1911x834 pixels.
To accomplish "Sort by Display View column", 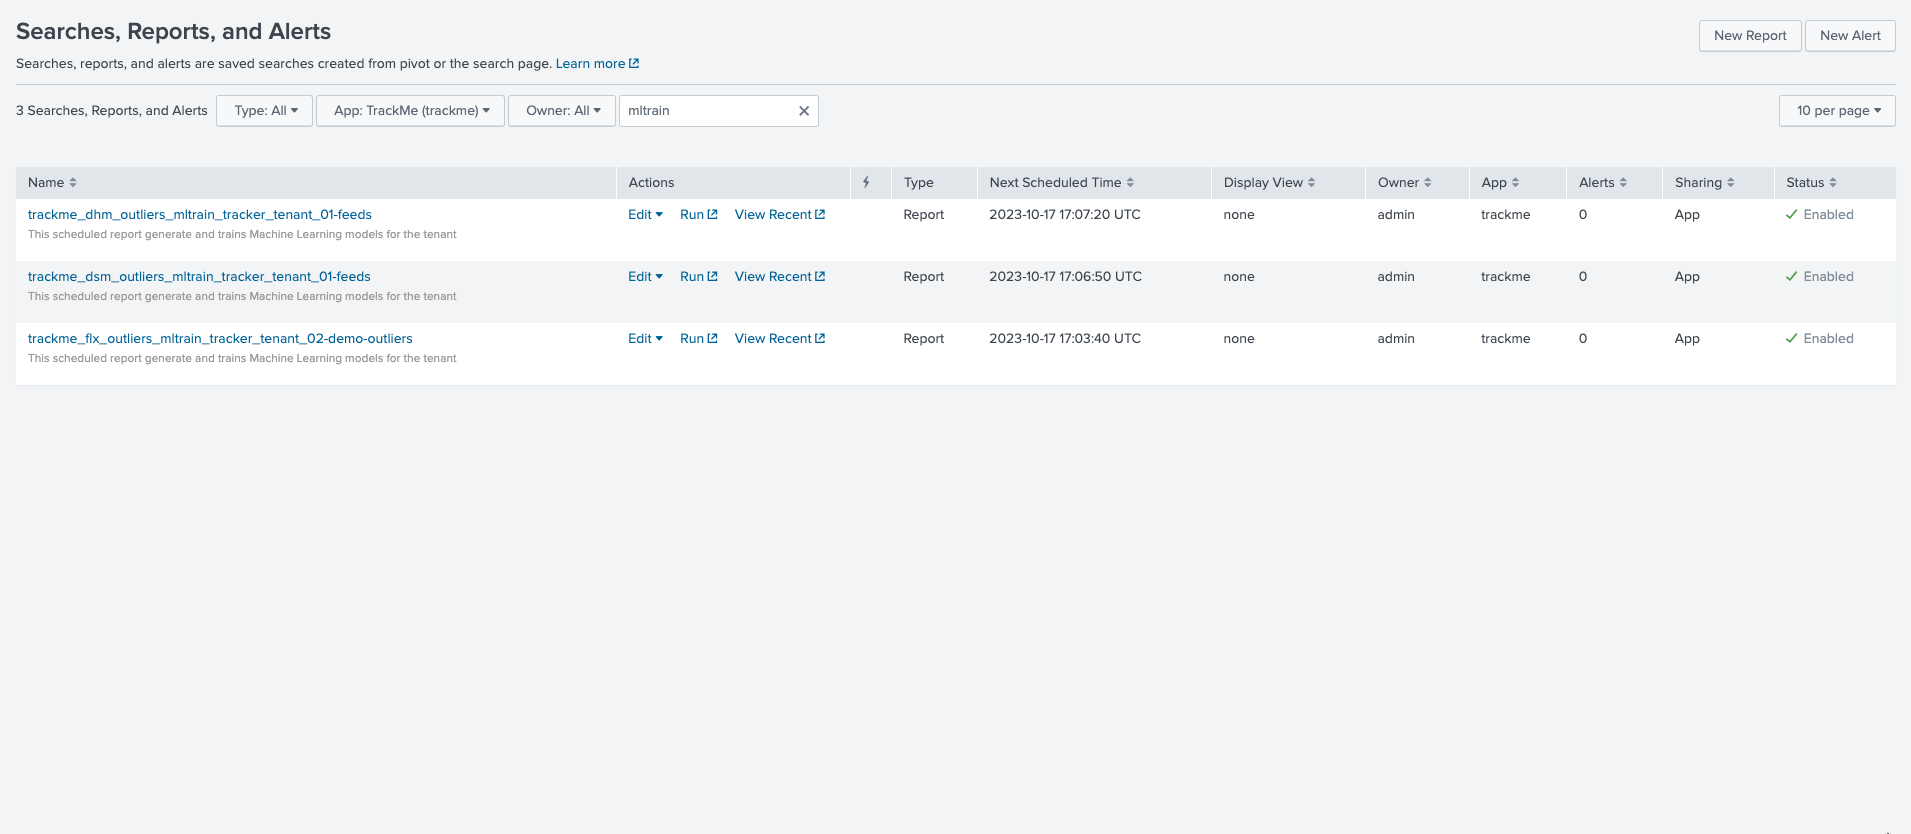I will click(x=1269, y=182).
